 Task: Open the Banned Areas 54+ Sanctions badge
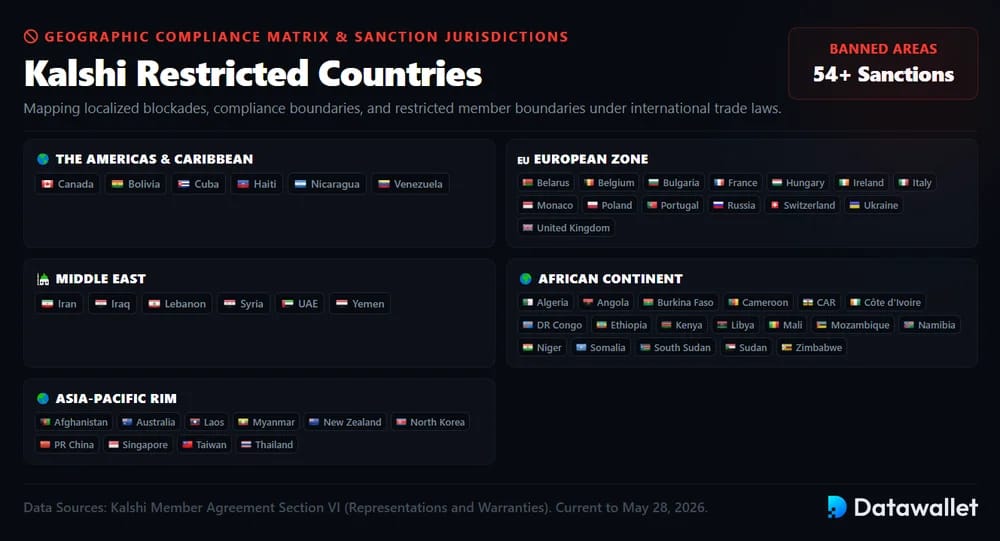click(x=883, y=63)
